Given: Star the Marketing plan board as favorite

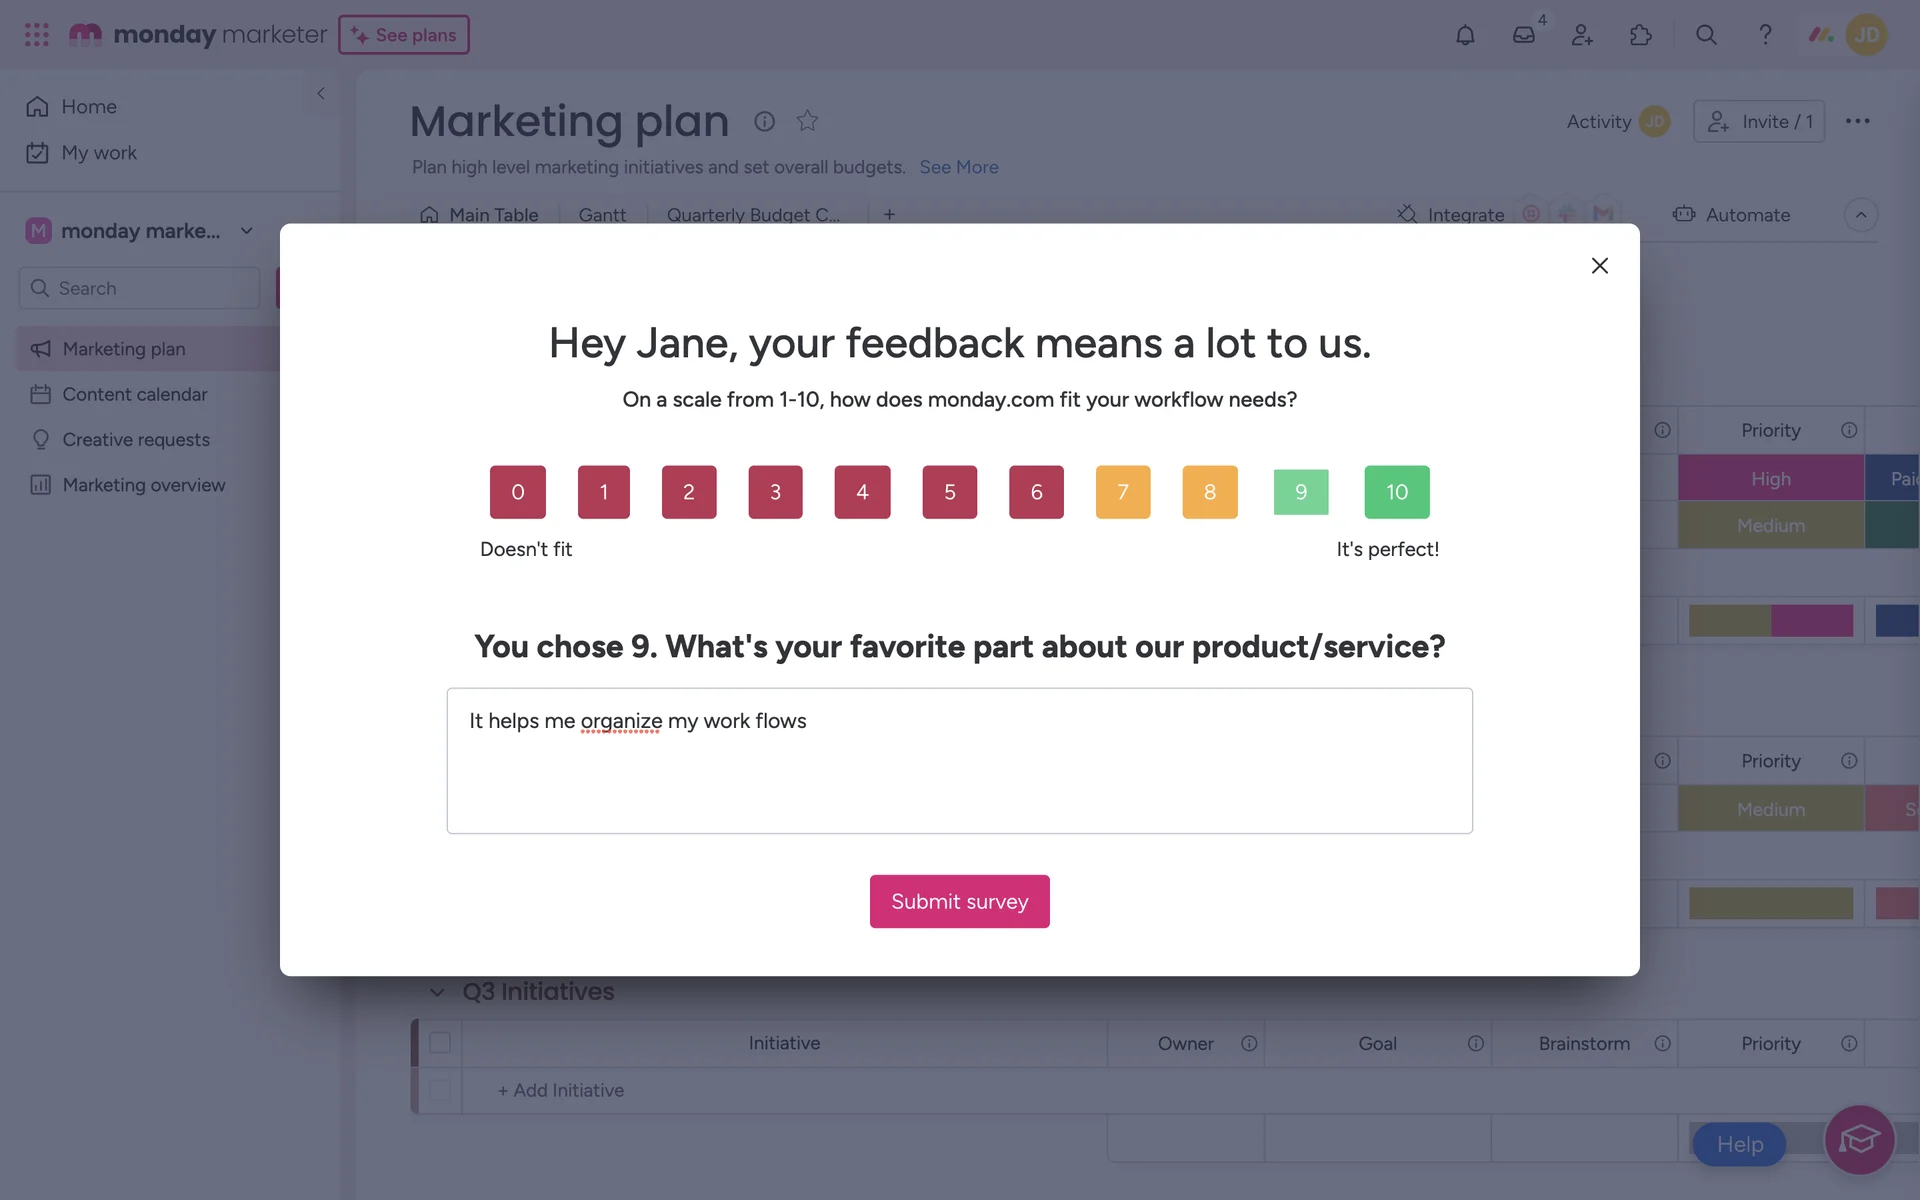Looking at the screenshot, I should [807, 121].
